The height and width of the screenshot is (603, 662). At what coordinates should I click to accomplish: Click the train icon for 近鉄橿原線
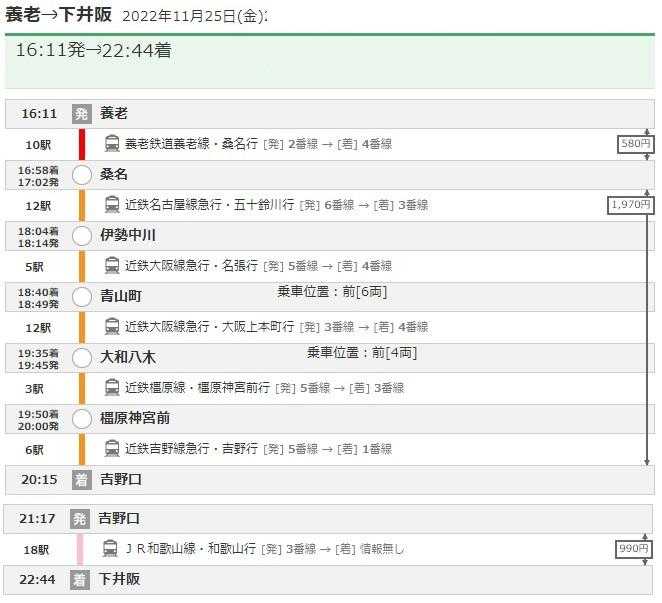pyautogui.click(x=112, y=388)
